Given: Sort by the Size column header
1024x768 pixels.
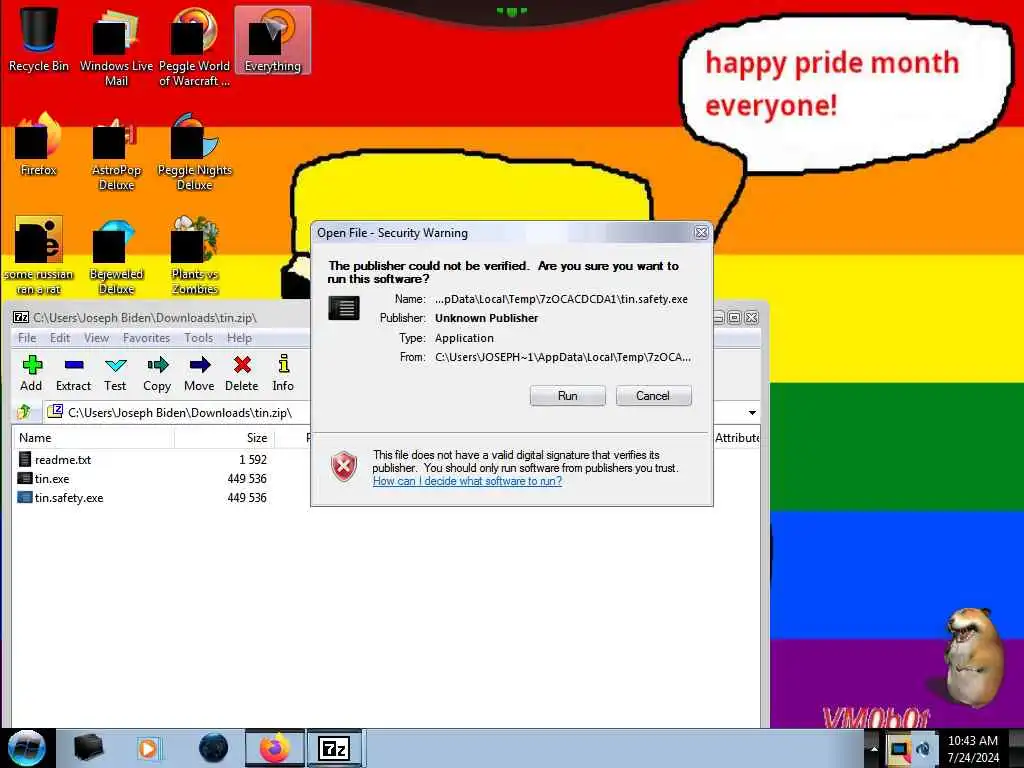Looking at the screenshot, I should click(225, 438).
